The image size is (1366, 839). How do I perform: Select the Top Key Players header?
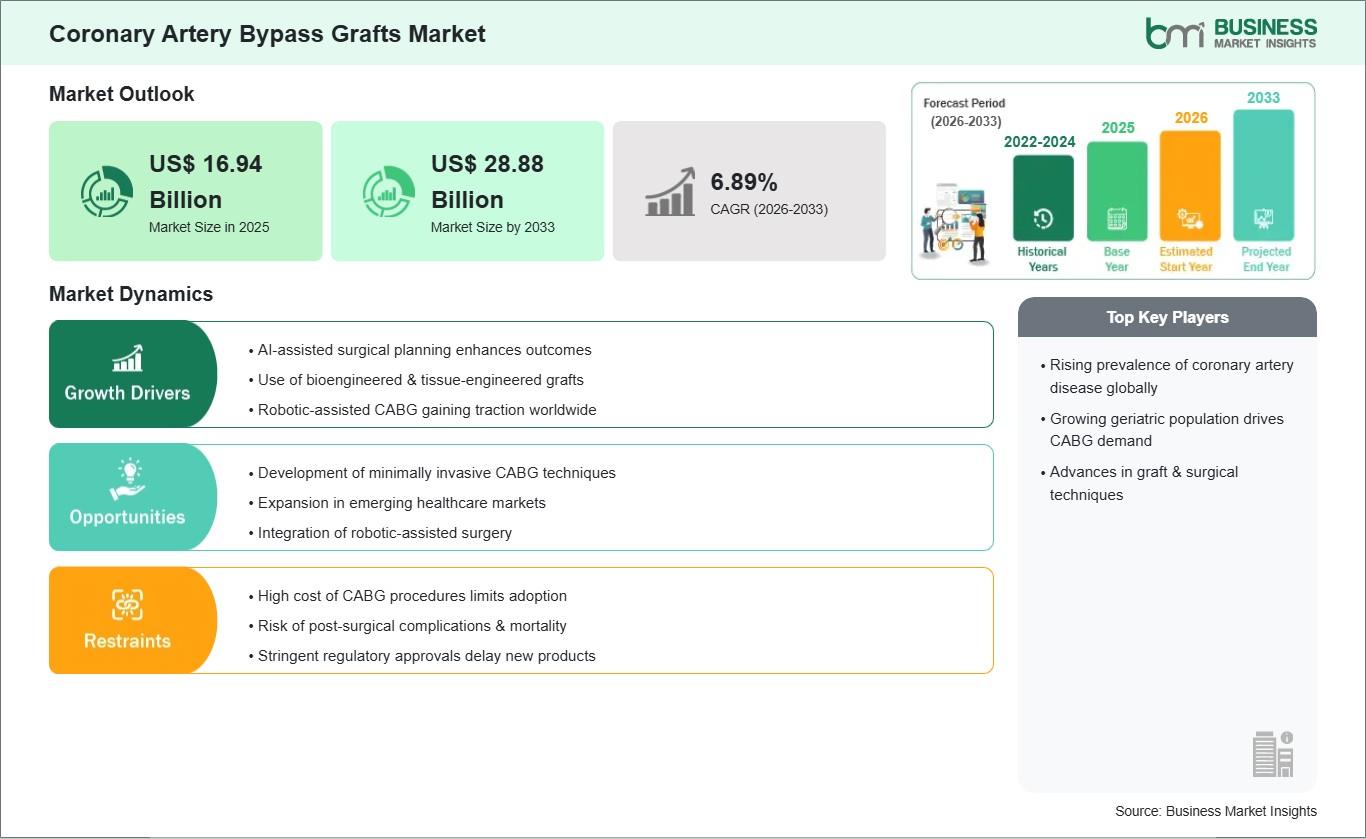1167,317
